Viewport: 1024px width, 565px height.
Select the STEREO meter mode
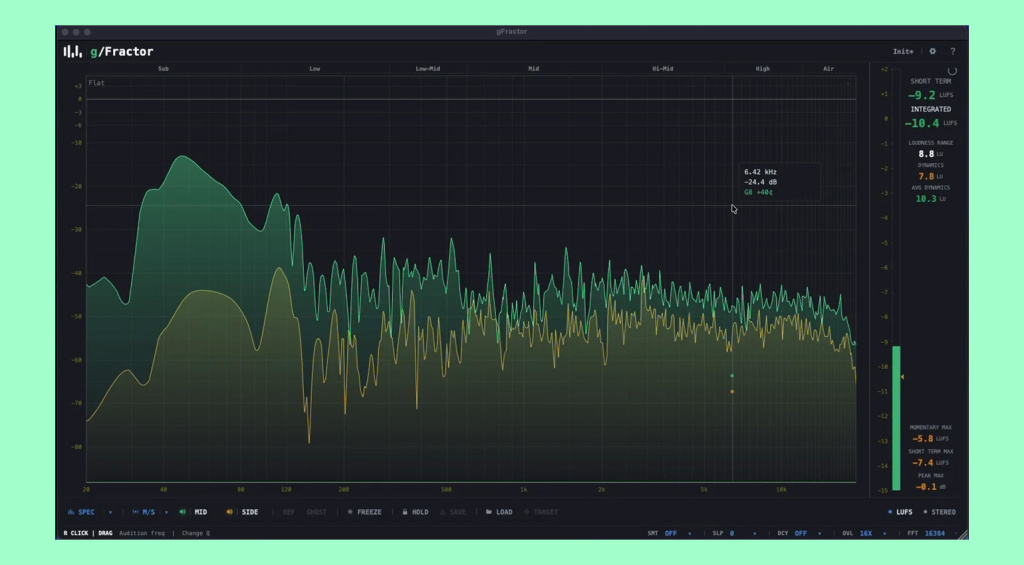944,512
